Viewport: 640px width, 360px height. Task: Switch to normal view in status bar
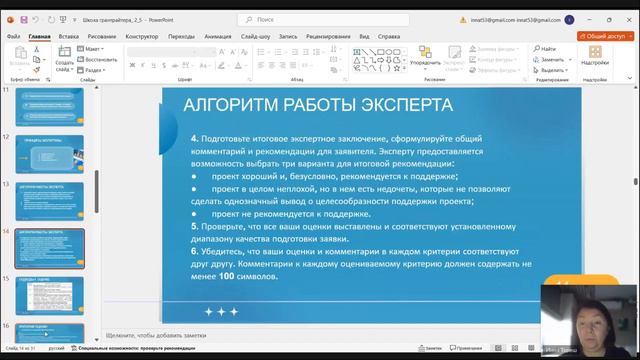pos(498,348)
